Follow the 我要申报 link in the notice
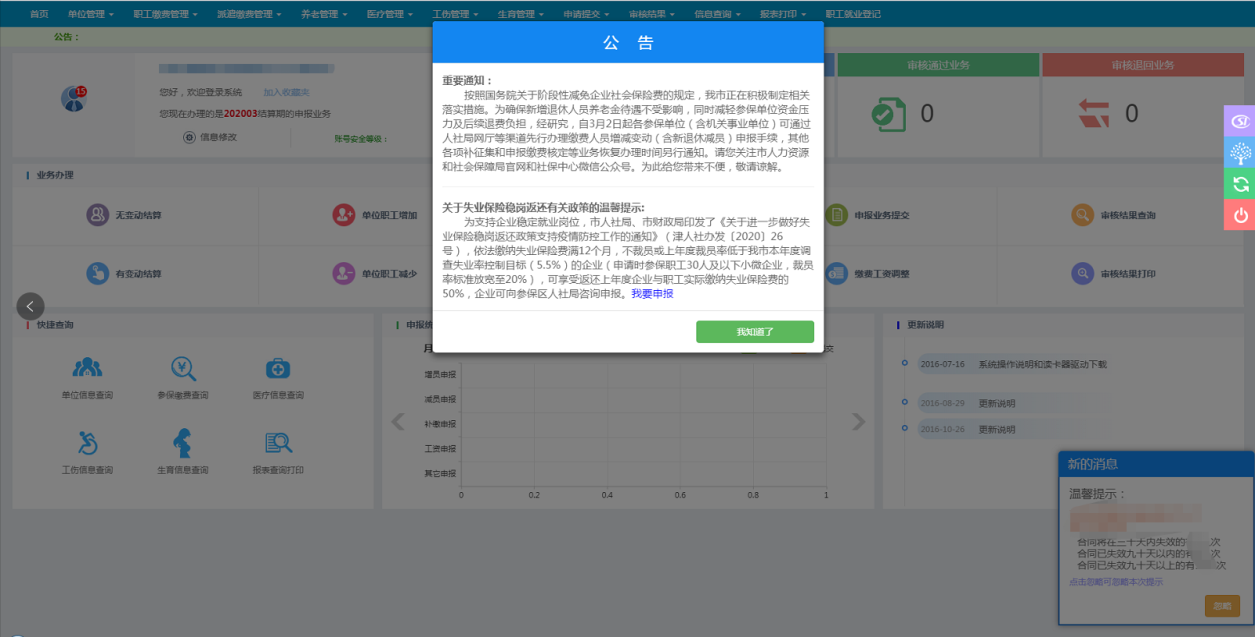The image size is (1255, 637). 652,294
